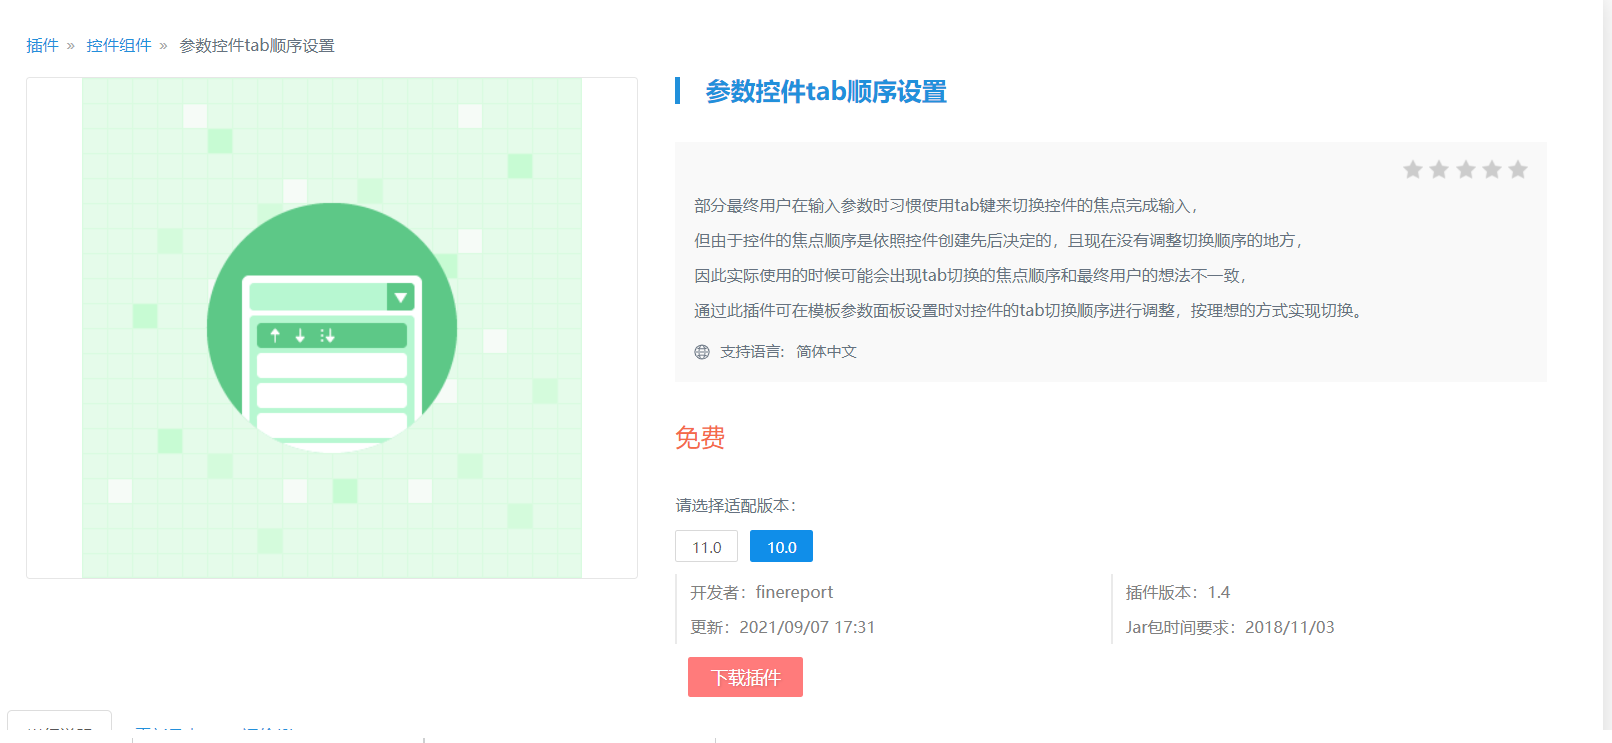Open the plugin preview image
This screenshot has height=743, width=1612.
pos(332,328)
